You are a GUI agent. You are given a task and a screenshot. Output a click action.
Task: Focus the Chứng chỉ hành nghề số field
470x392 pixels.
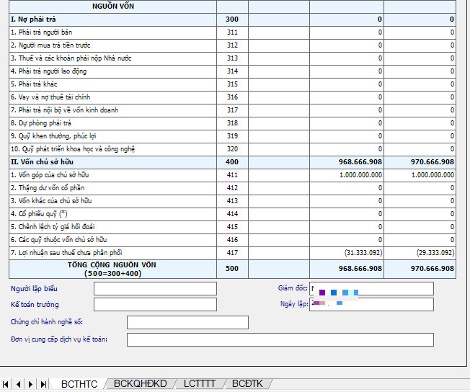pyautogui.click(x=188, y=322)
